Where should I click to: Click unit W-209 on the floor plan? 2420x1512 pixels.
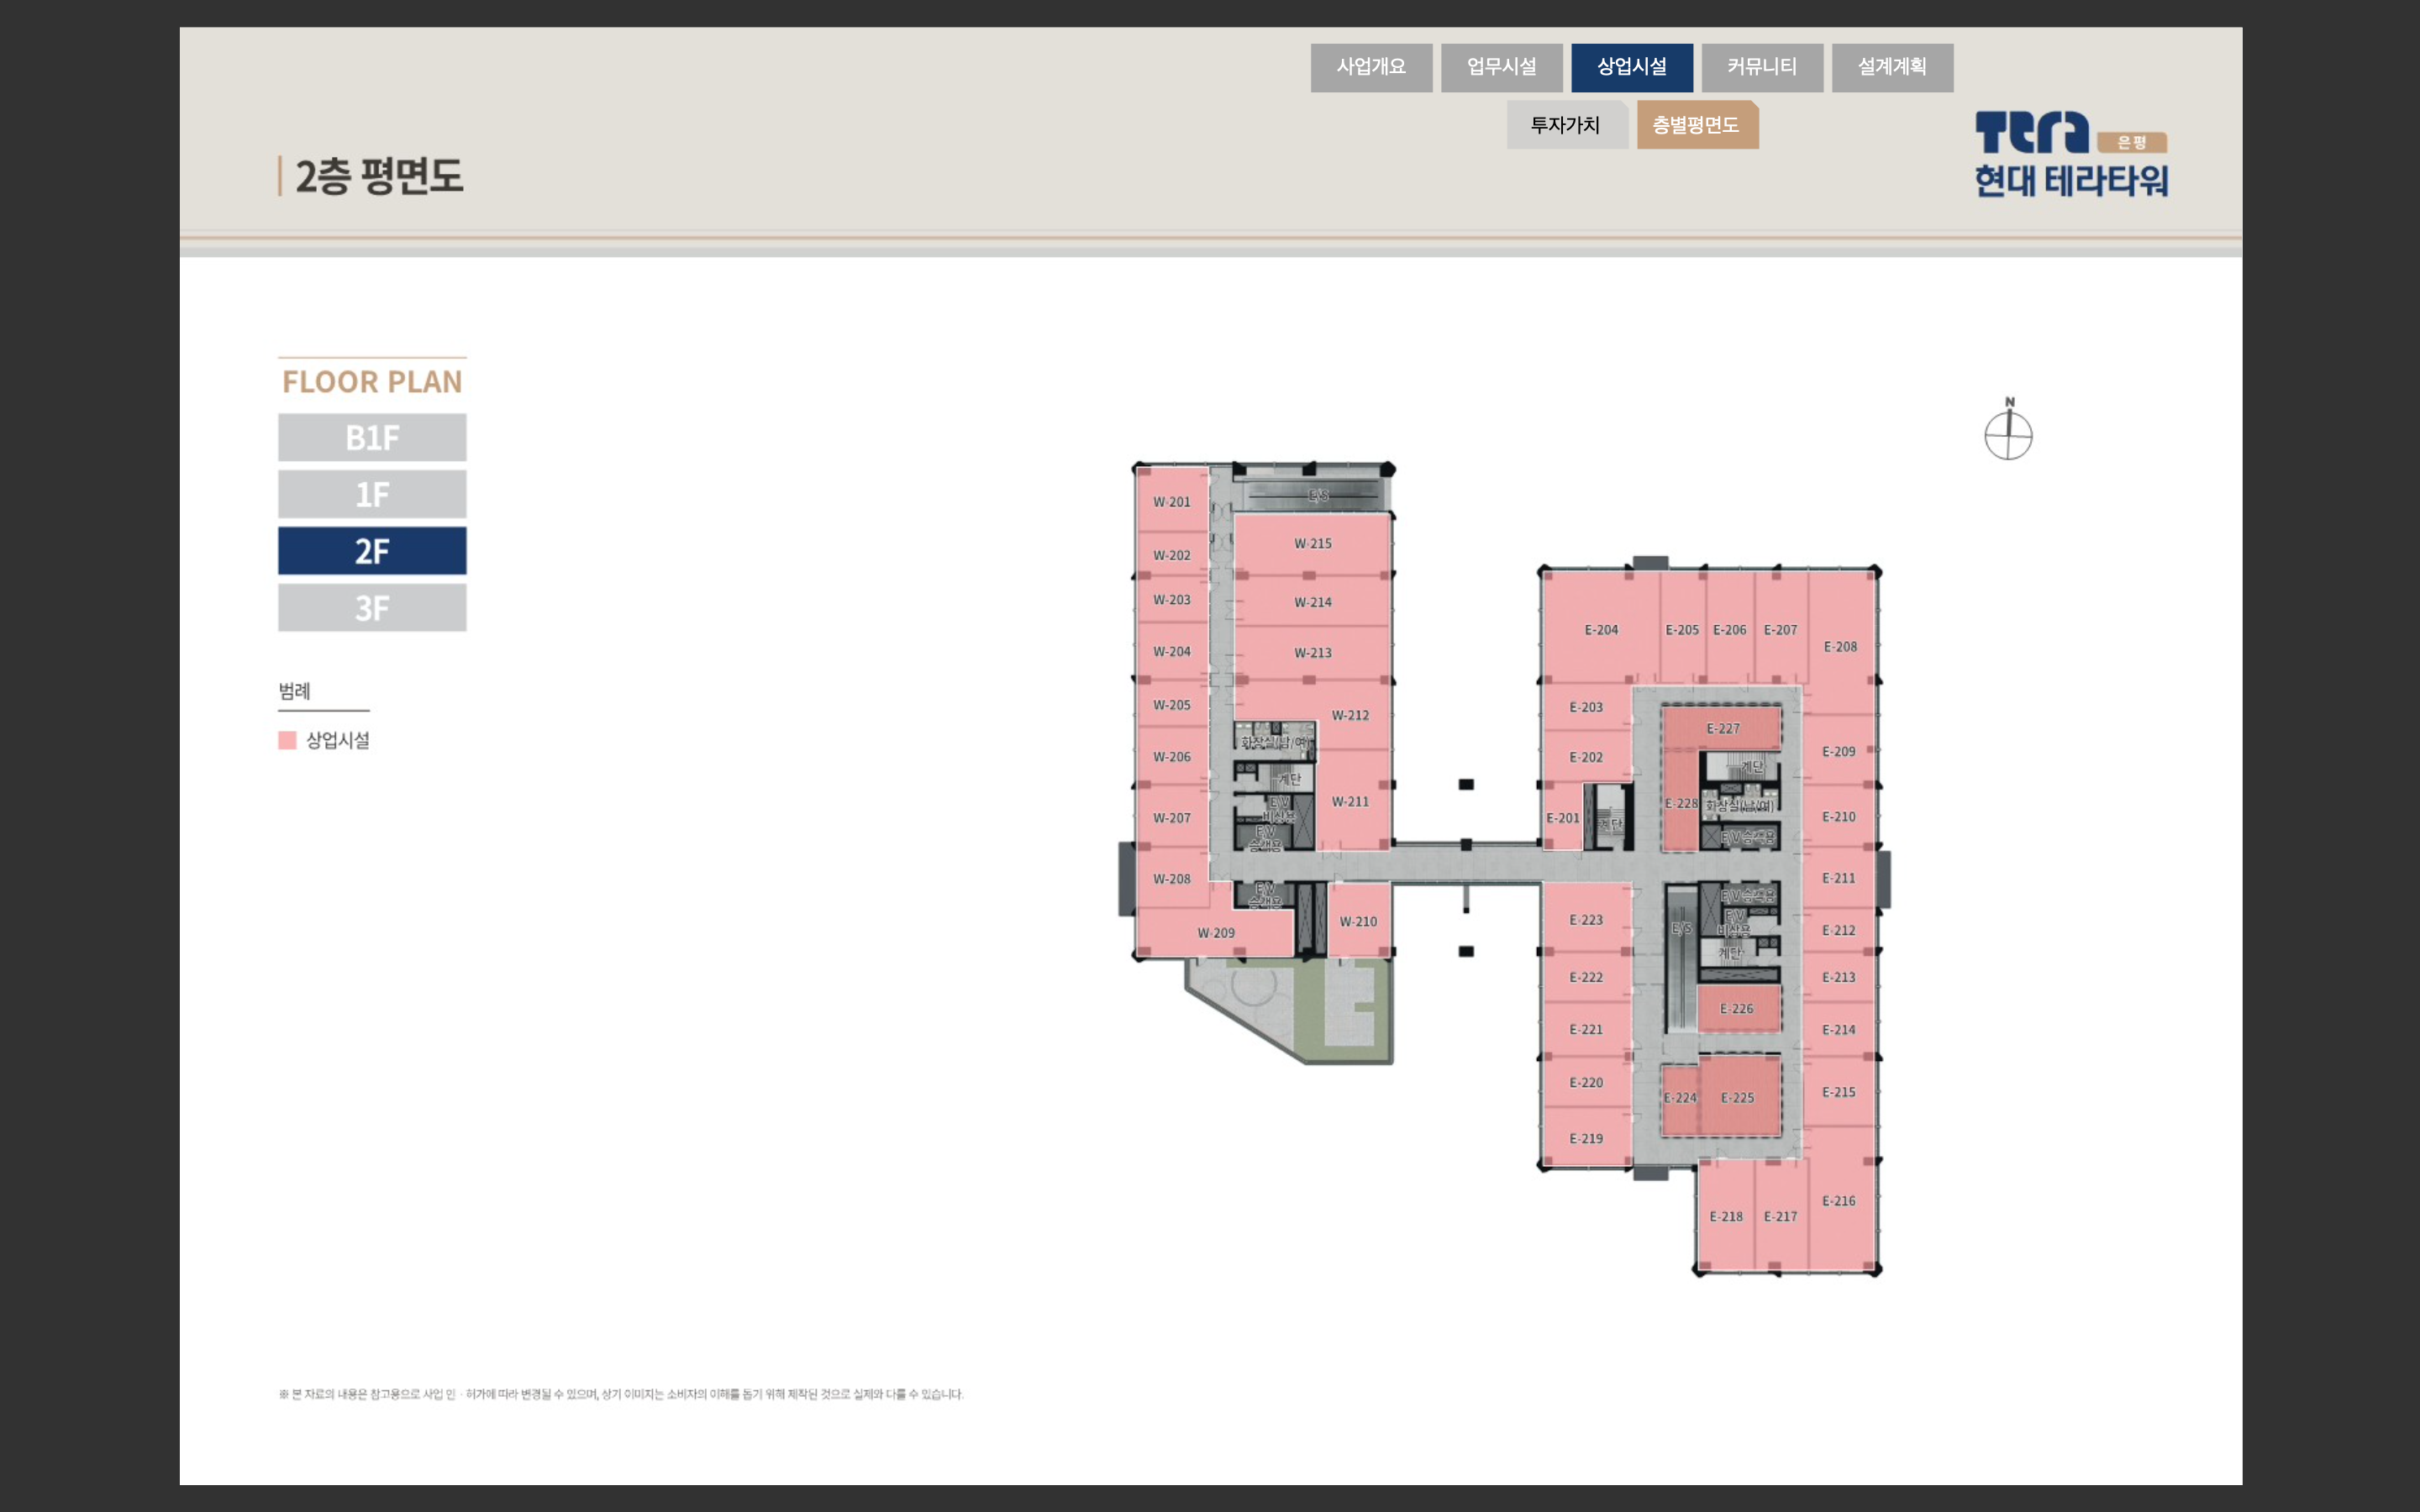click(x=1216, y=933)
